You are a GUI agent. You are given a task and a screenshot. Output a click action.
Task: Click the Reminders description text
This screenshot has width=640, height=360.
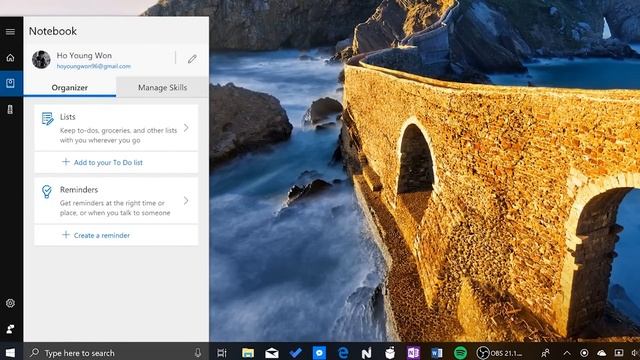[x=115, y=208]
